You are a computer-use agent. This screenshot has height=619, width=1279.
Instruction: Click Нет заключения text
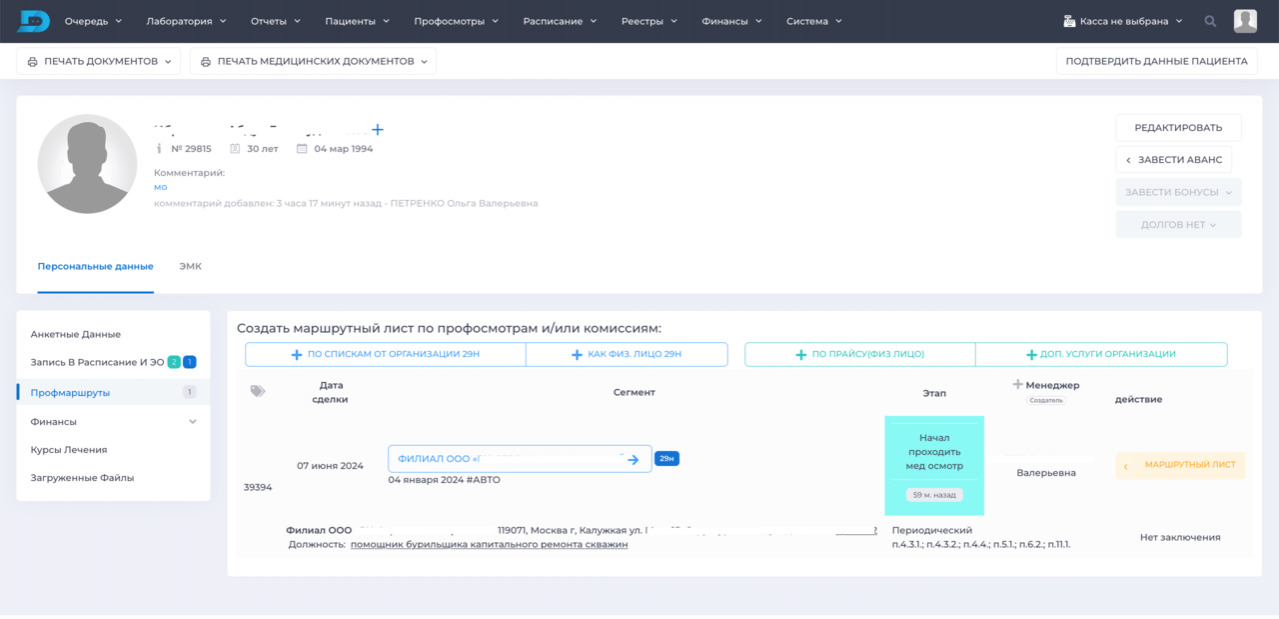click(x=1180, y=538)
